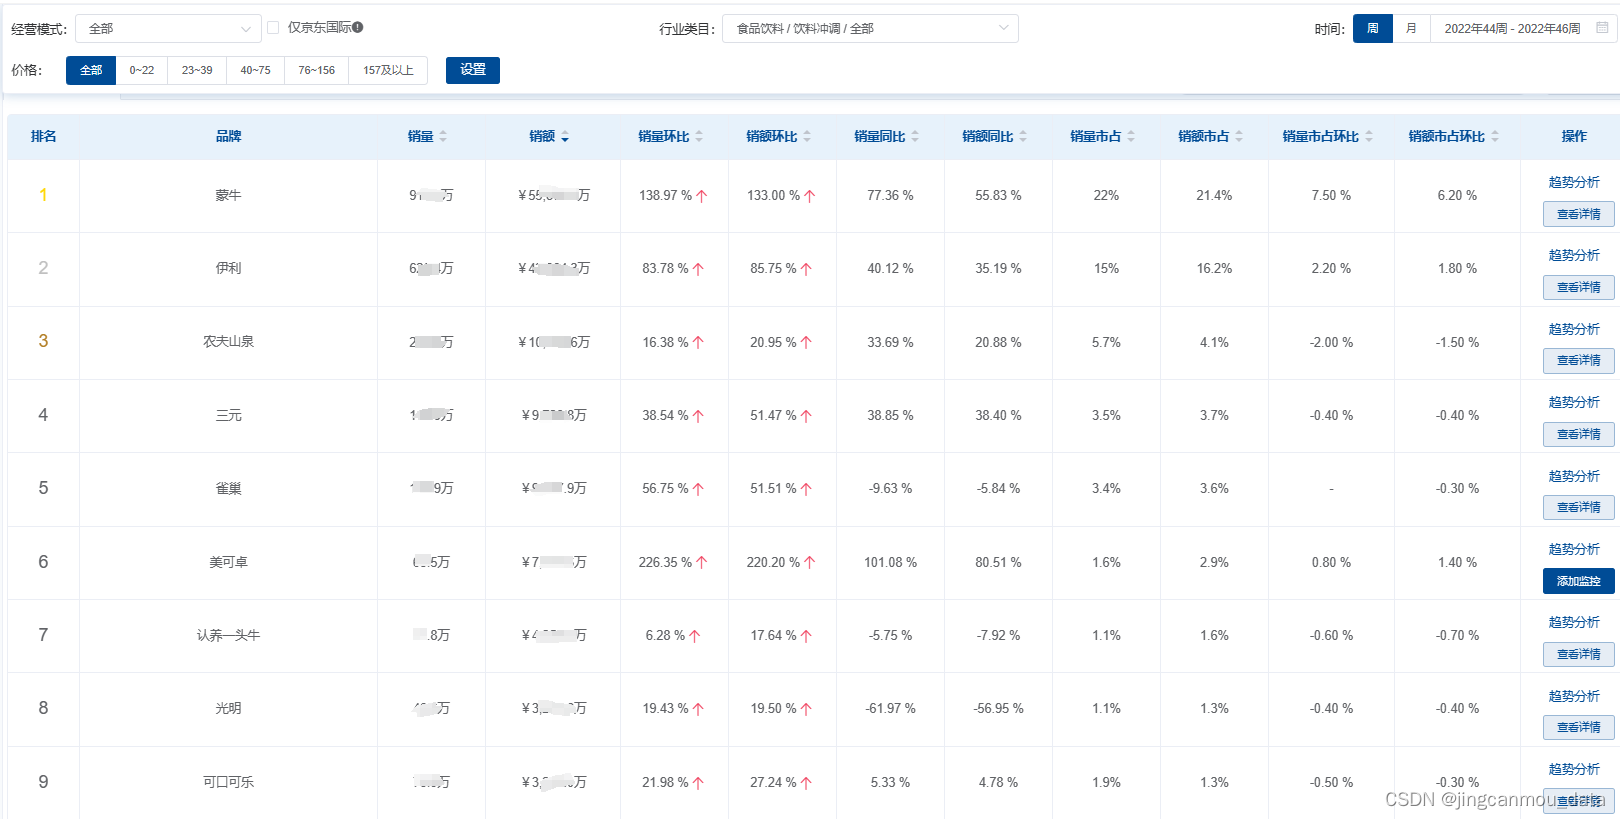Switch time granularity to 周
The height and width of the screenshot is (819, 1620).
[x=1372, y=28]
